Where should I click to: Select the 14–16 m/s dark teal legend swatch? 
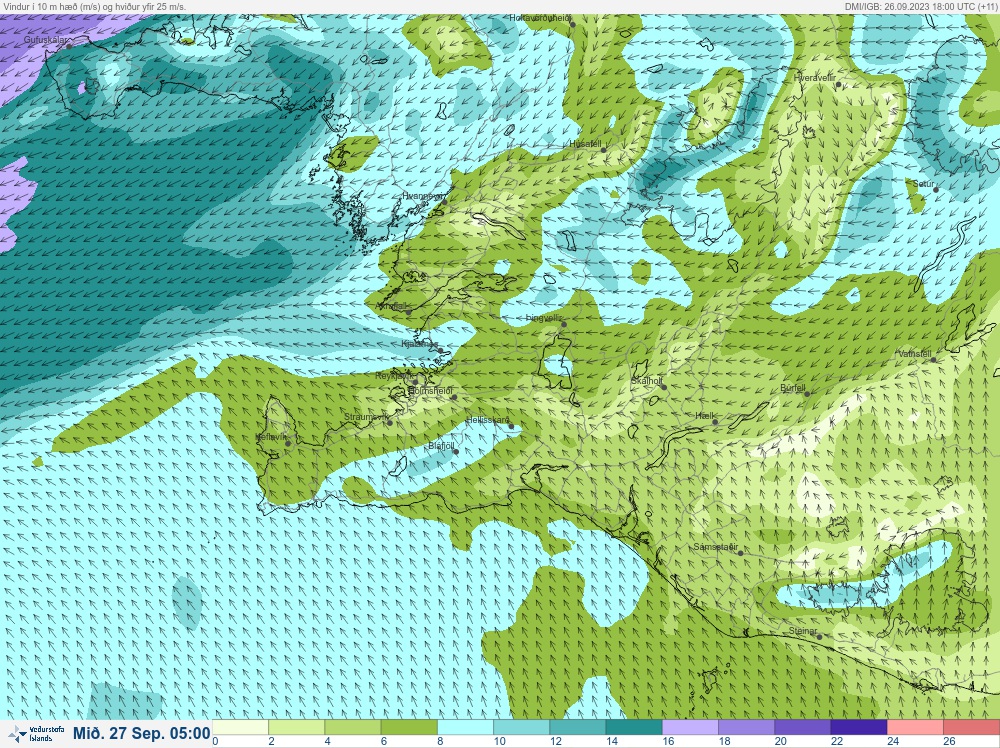click(x=634, y=728)
